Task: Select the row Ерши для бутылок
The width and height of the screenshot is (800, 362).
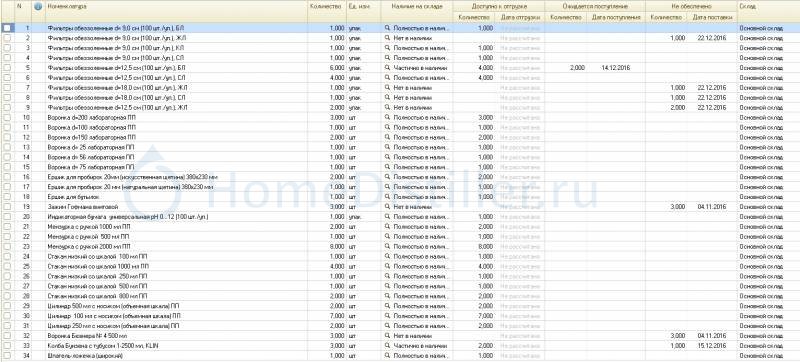Action: click(400, 197)
